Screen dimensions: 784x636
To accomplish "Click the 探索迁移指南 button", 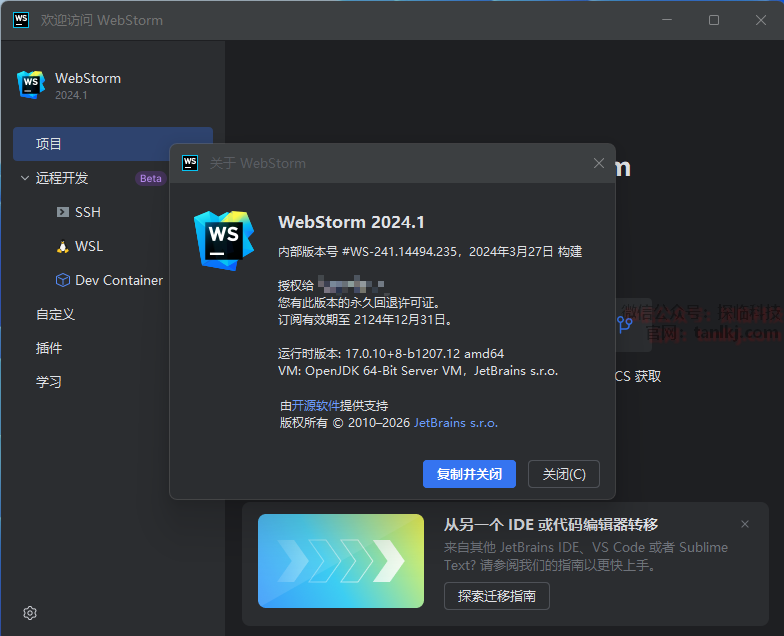I will click(x=497, y=596).
